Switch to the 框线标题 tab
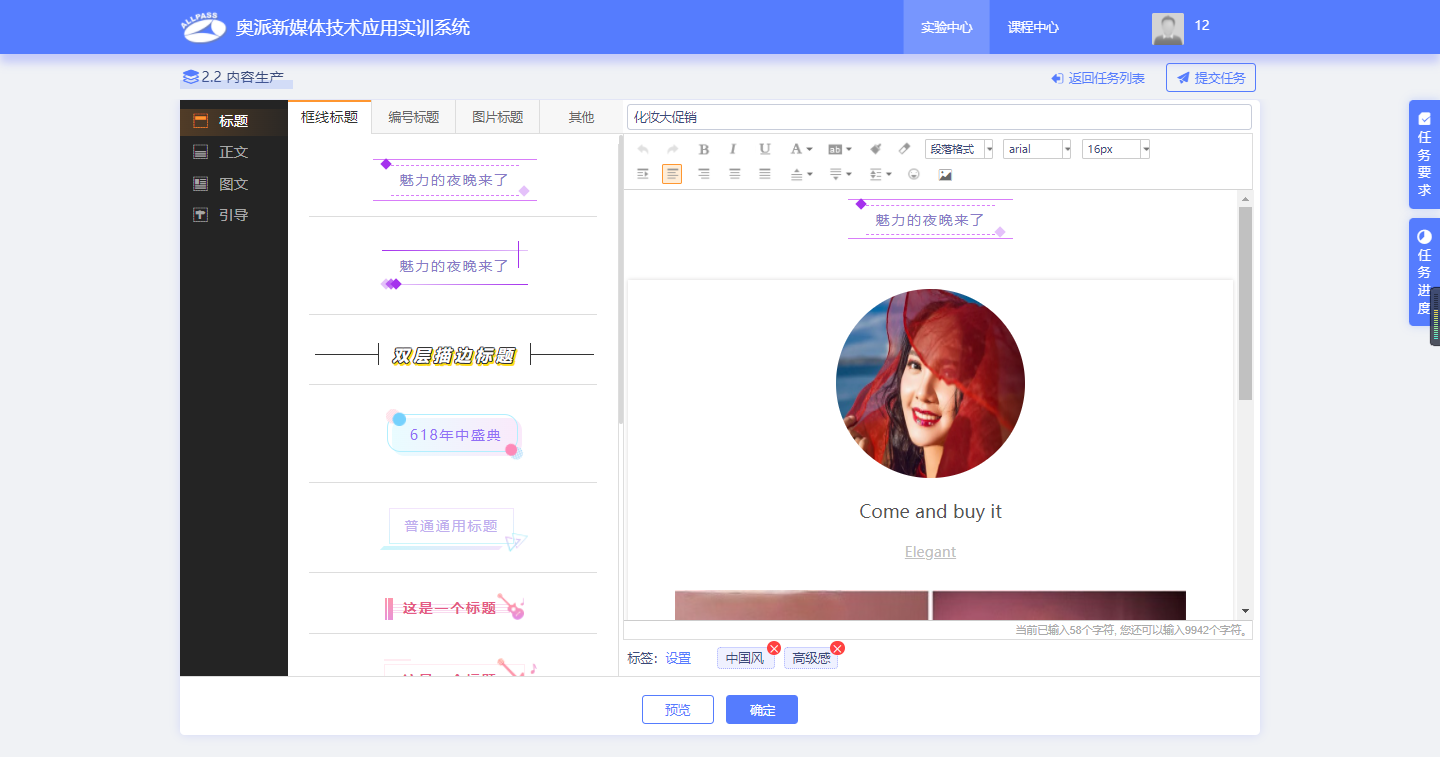This screenshot has width=1440, height=757. [329, 117]
